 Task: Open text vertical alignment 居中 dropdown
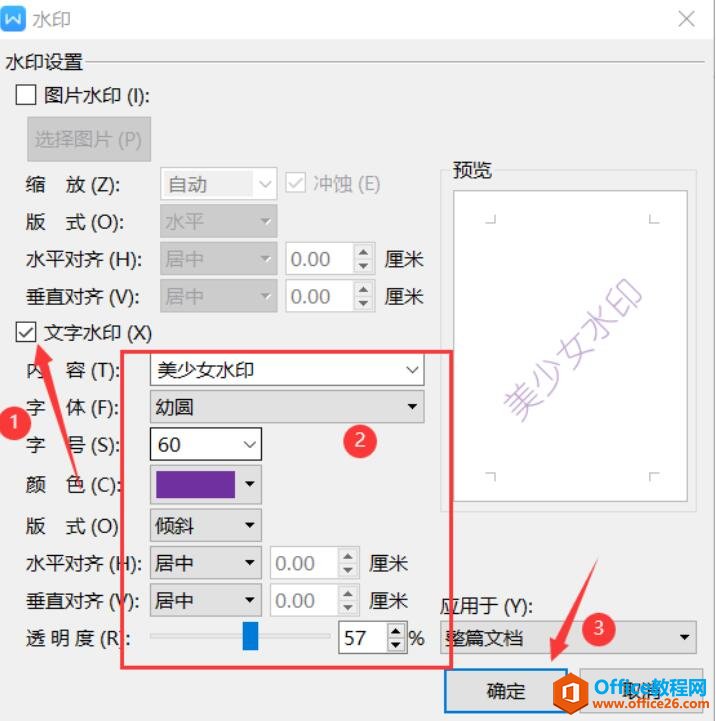206,600
